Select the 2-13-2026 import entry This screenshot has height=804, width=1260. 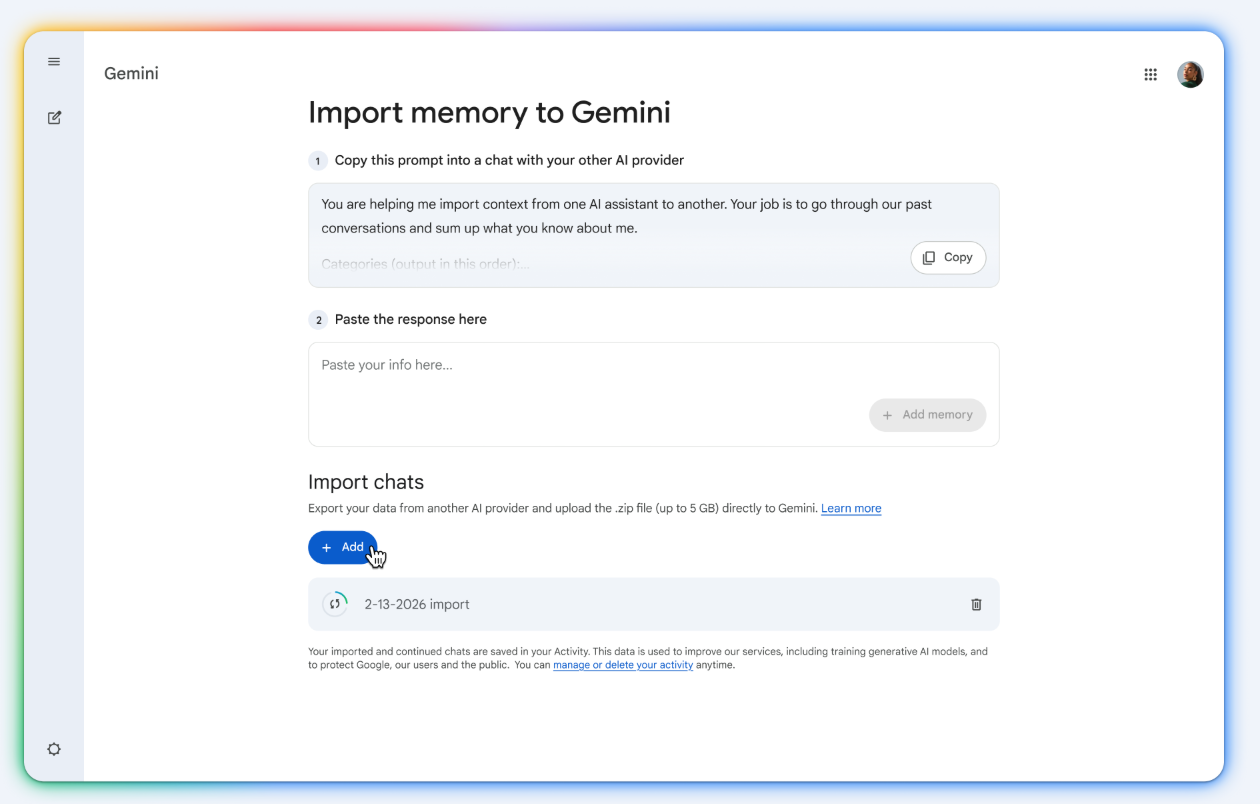[417, 604]
